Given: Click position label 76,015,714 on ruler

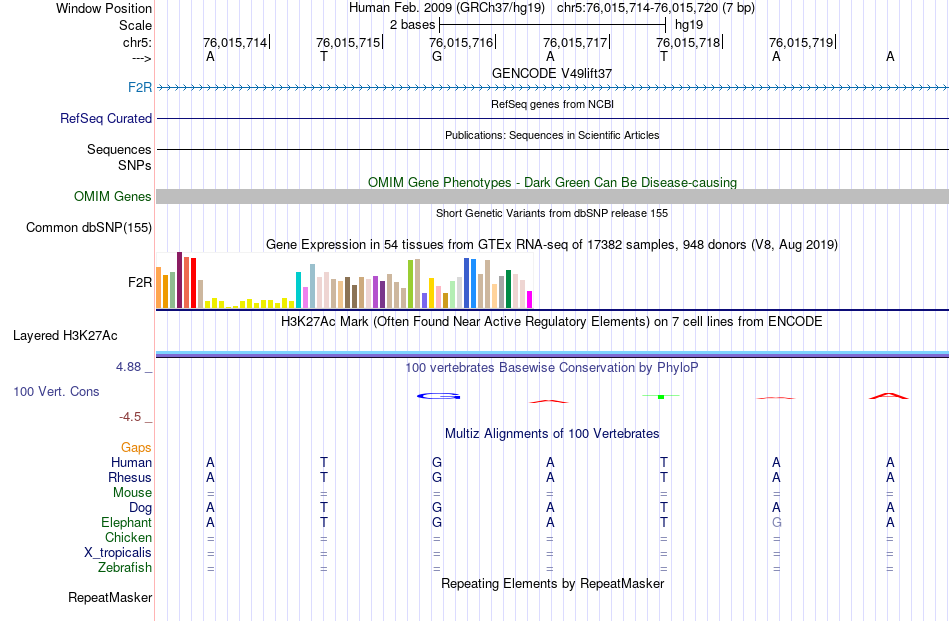Looking at the screenshot, I should [x=234, y=42].
